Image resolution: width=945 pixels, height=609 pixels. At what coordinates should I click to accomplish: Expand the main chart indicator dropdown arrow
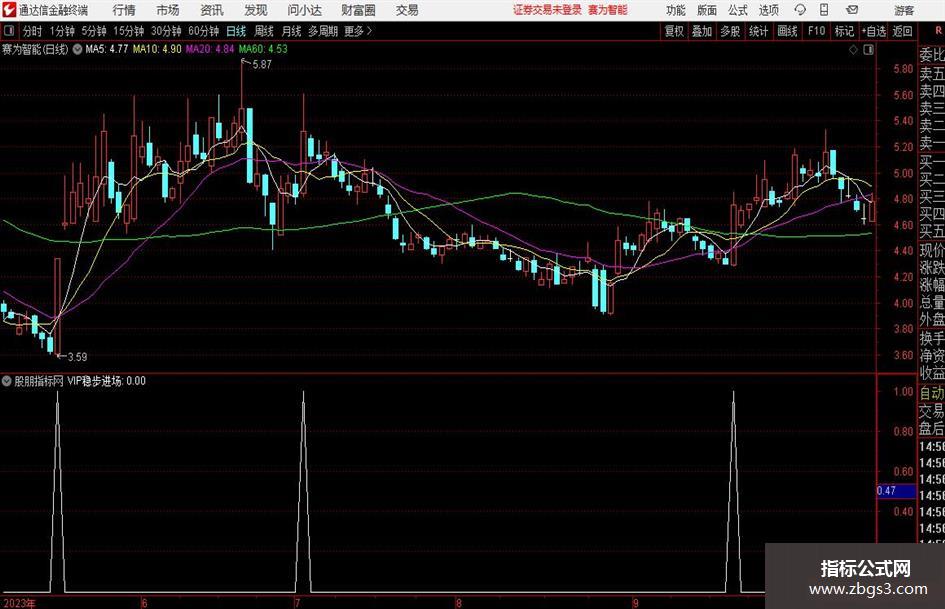[77, 49]
